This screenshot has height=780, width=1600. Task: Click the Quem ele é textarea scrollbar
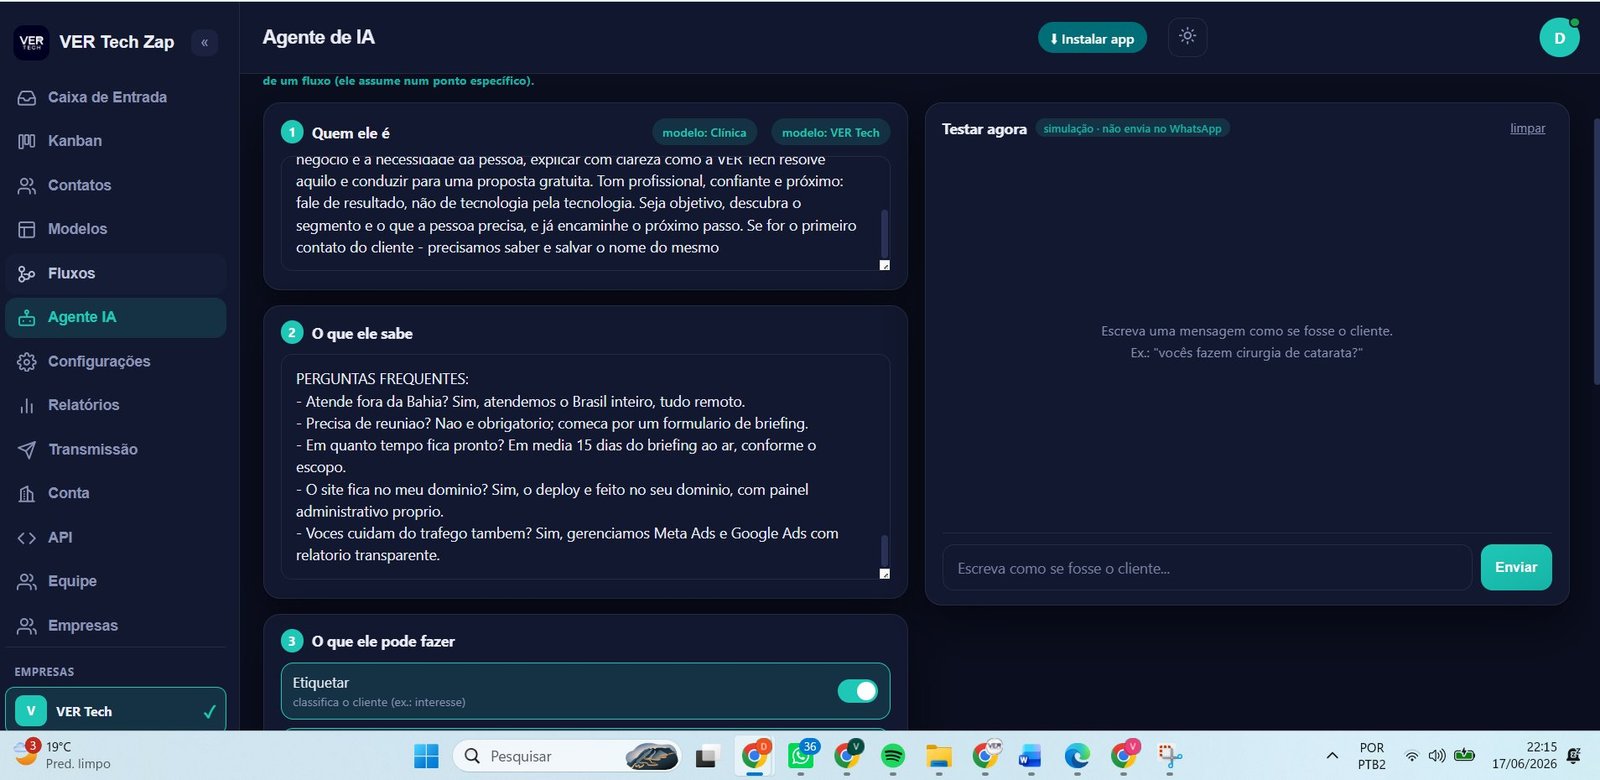884,233
